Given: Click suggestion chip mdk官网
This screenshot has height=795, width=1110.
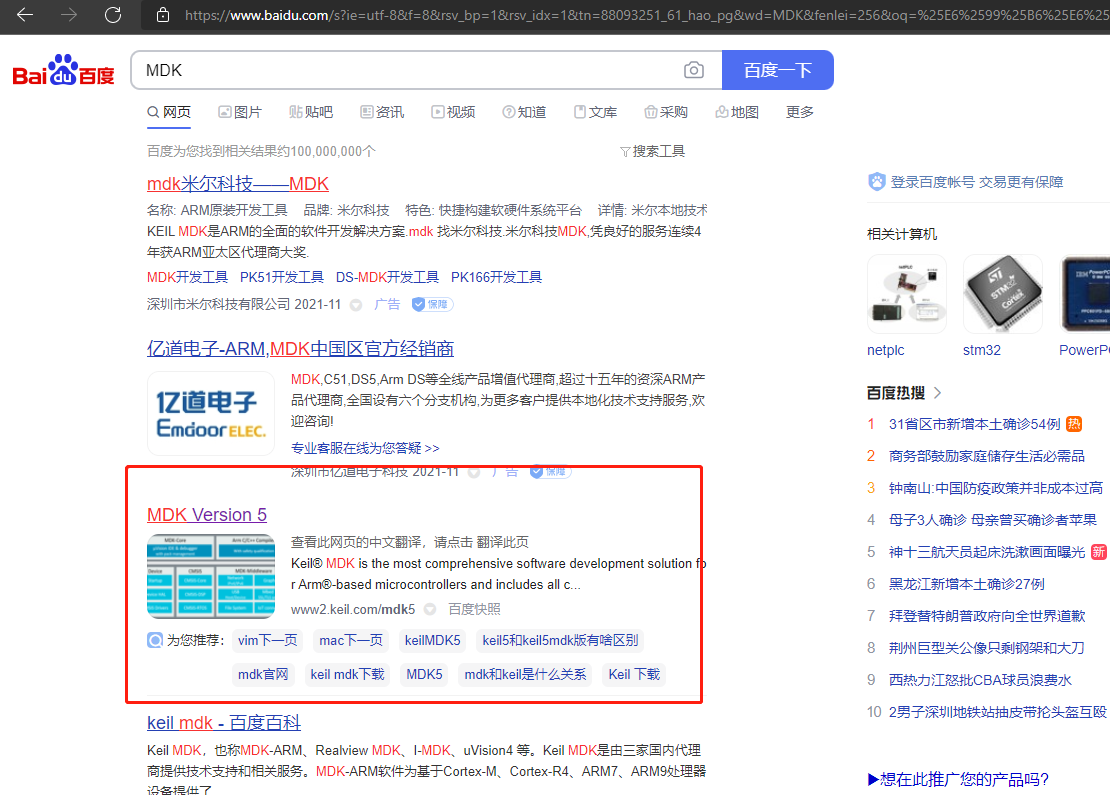Looking at the screenshot, I should click(263, 675).
